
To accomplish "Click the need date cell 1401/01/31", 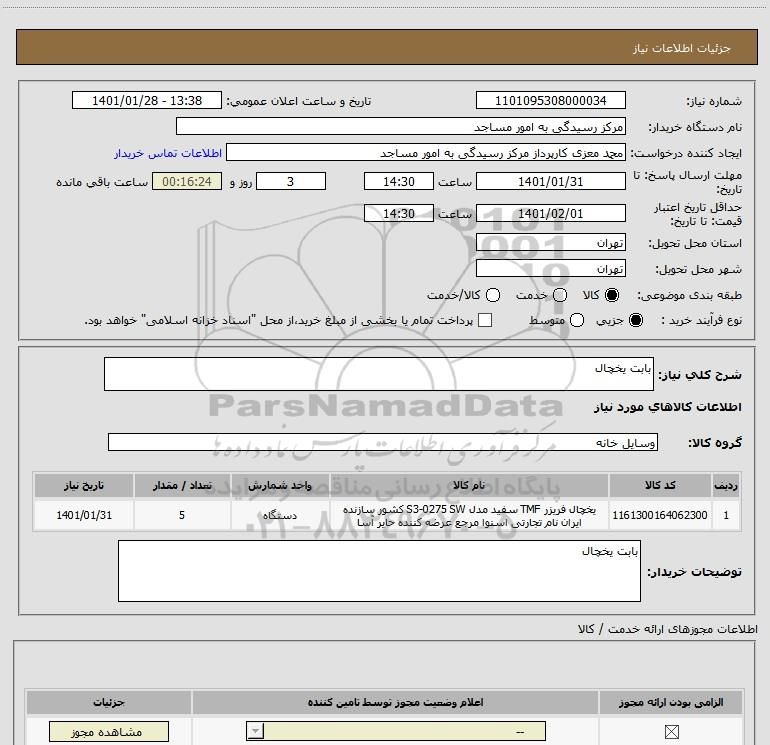I will (x=84, y=515).
